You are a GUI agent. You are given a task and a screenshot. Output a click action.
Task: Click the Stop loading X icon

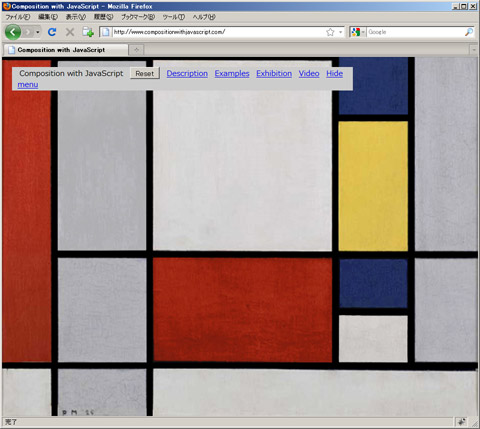[x=70, y=32]
